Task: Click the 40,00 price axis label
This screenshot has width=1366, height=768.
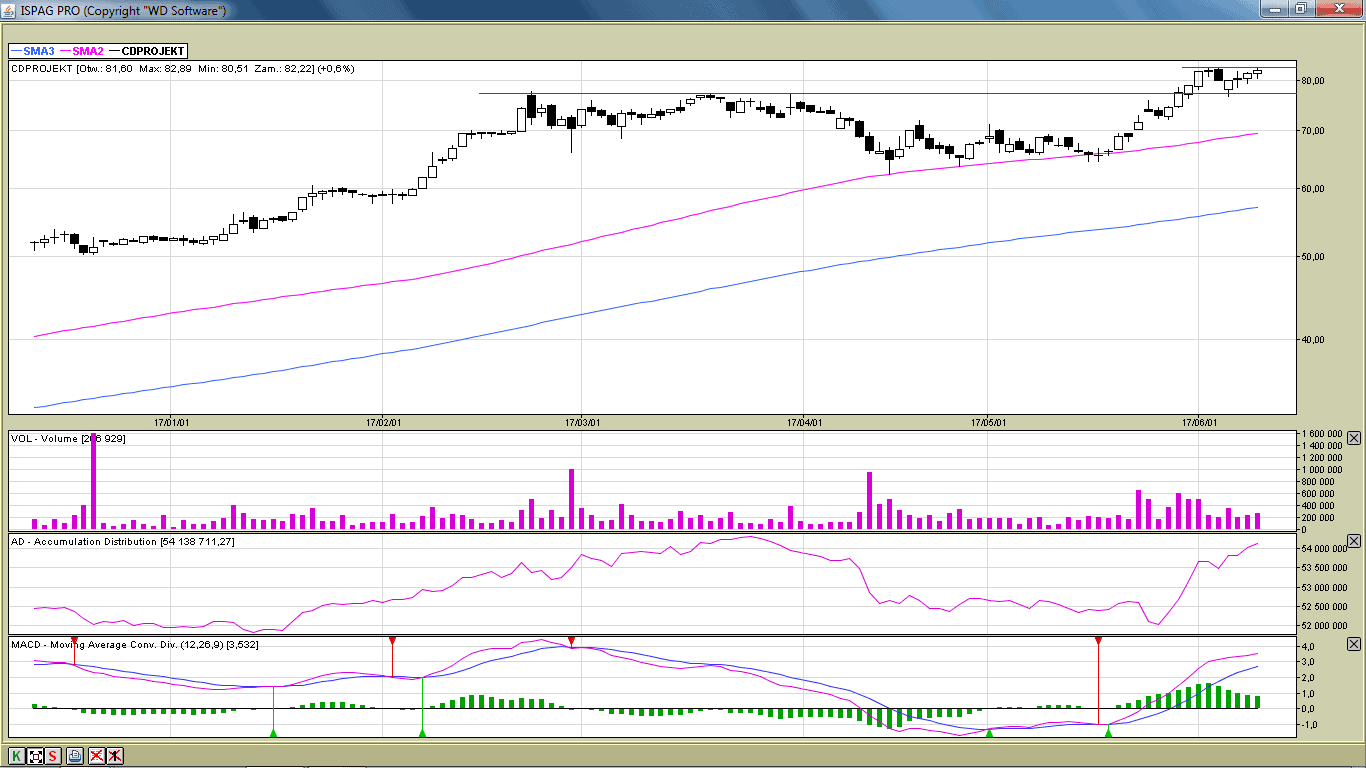Action: [x=1312, y=340]
